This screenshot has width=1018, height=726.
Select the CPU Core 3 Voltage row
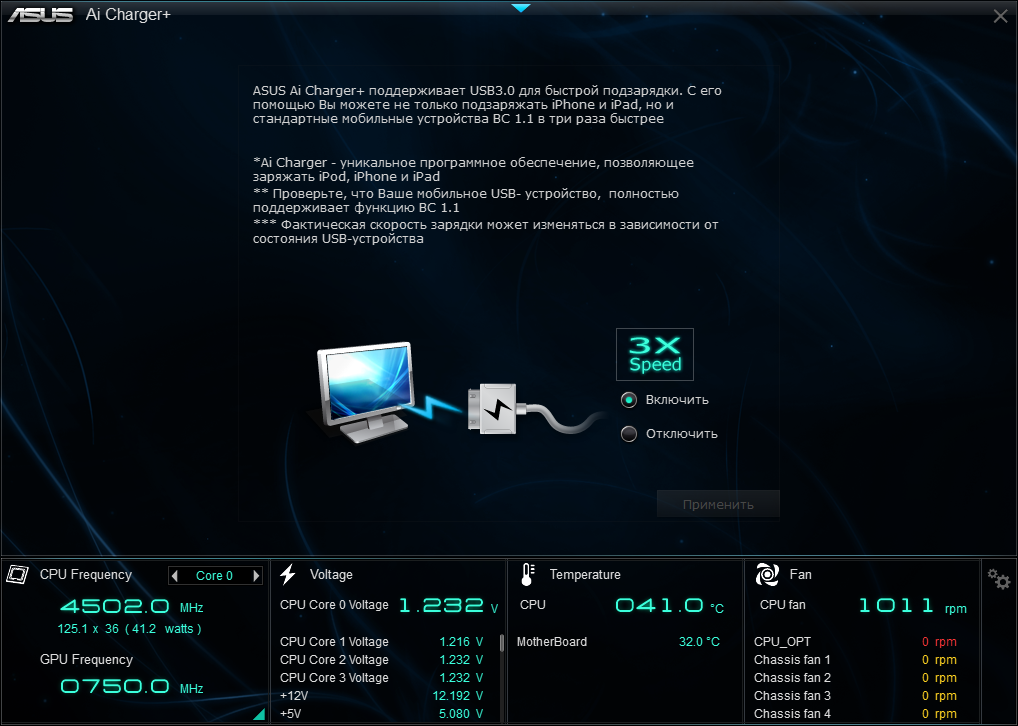tap(382, 678)
